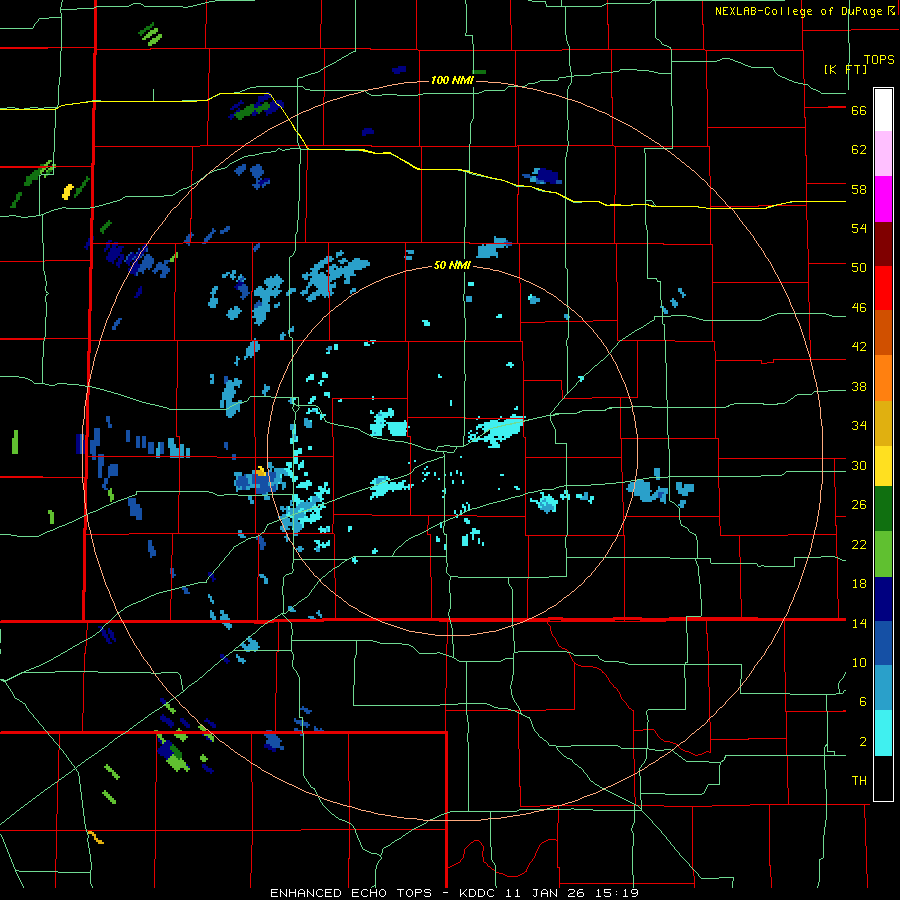
Task: Click the ENHANCED ECHO TOPS product title
Action: (351, 893)
